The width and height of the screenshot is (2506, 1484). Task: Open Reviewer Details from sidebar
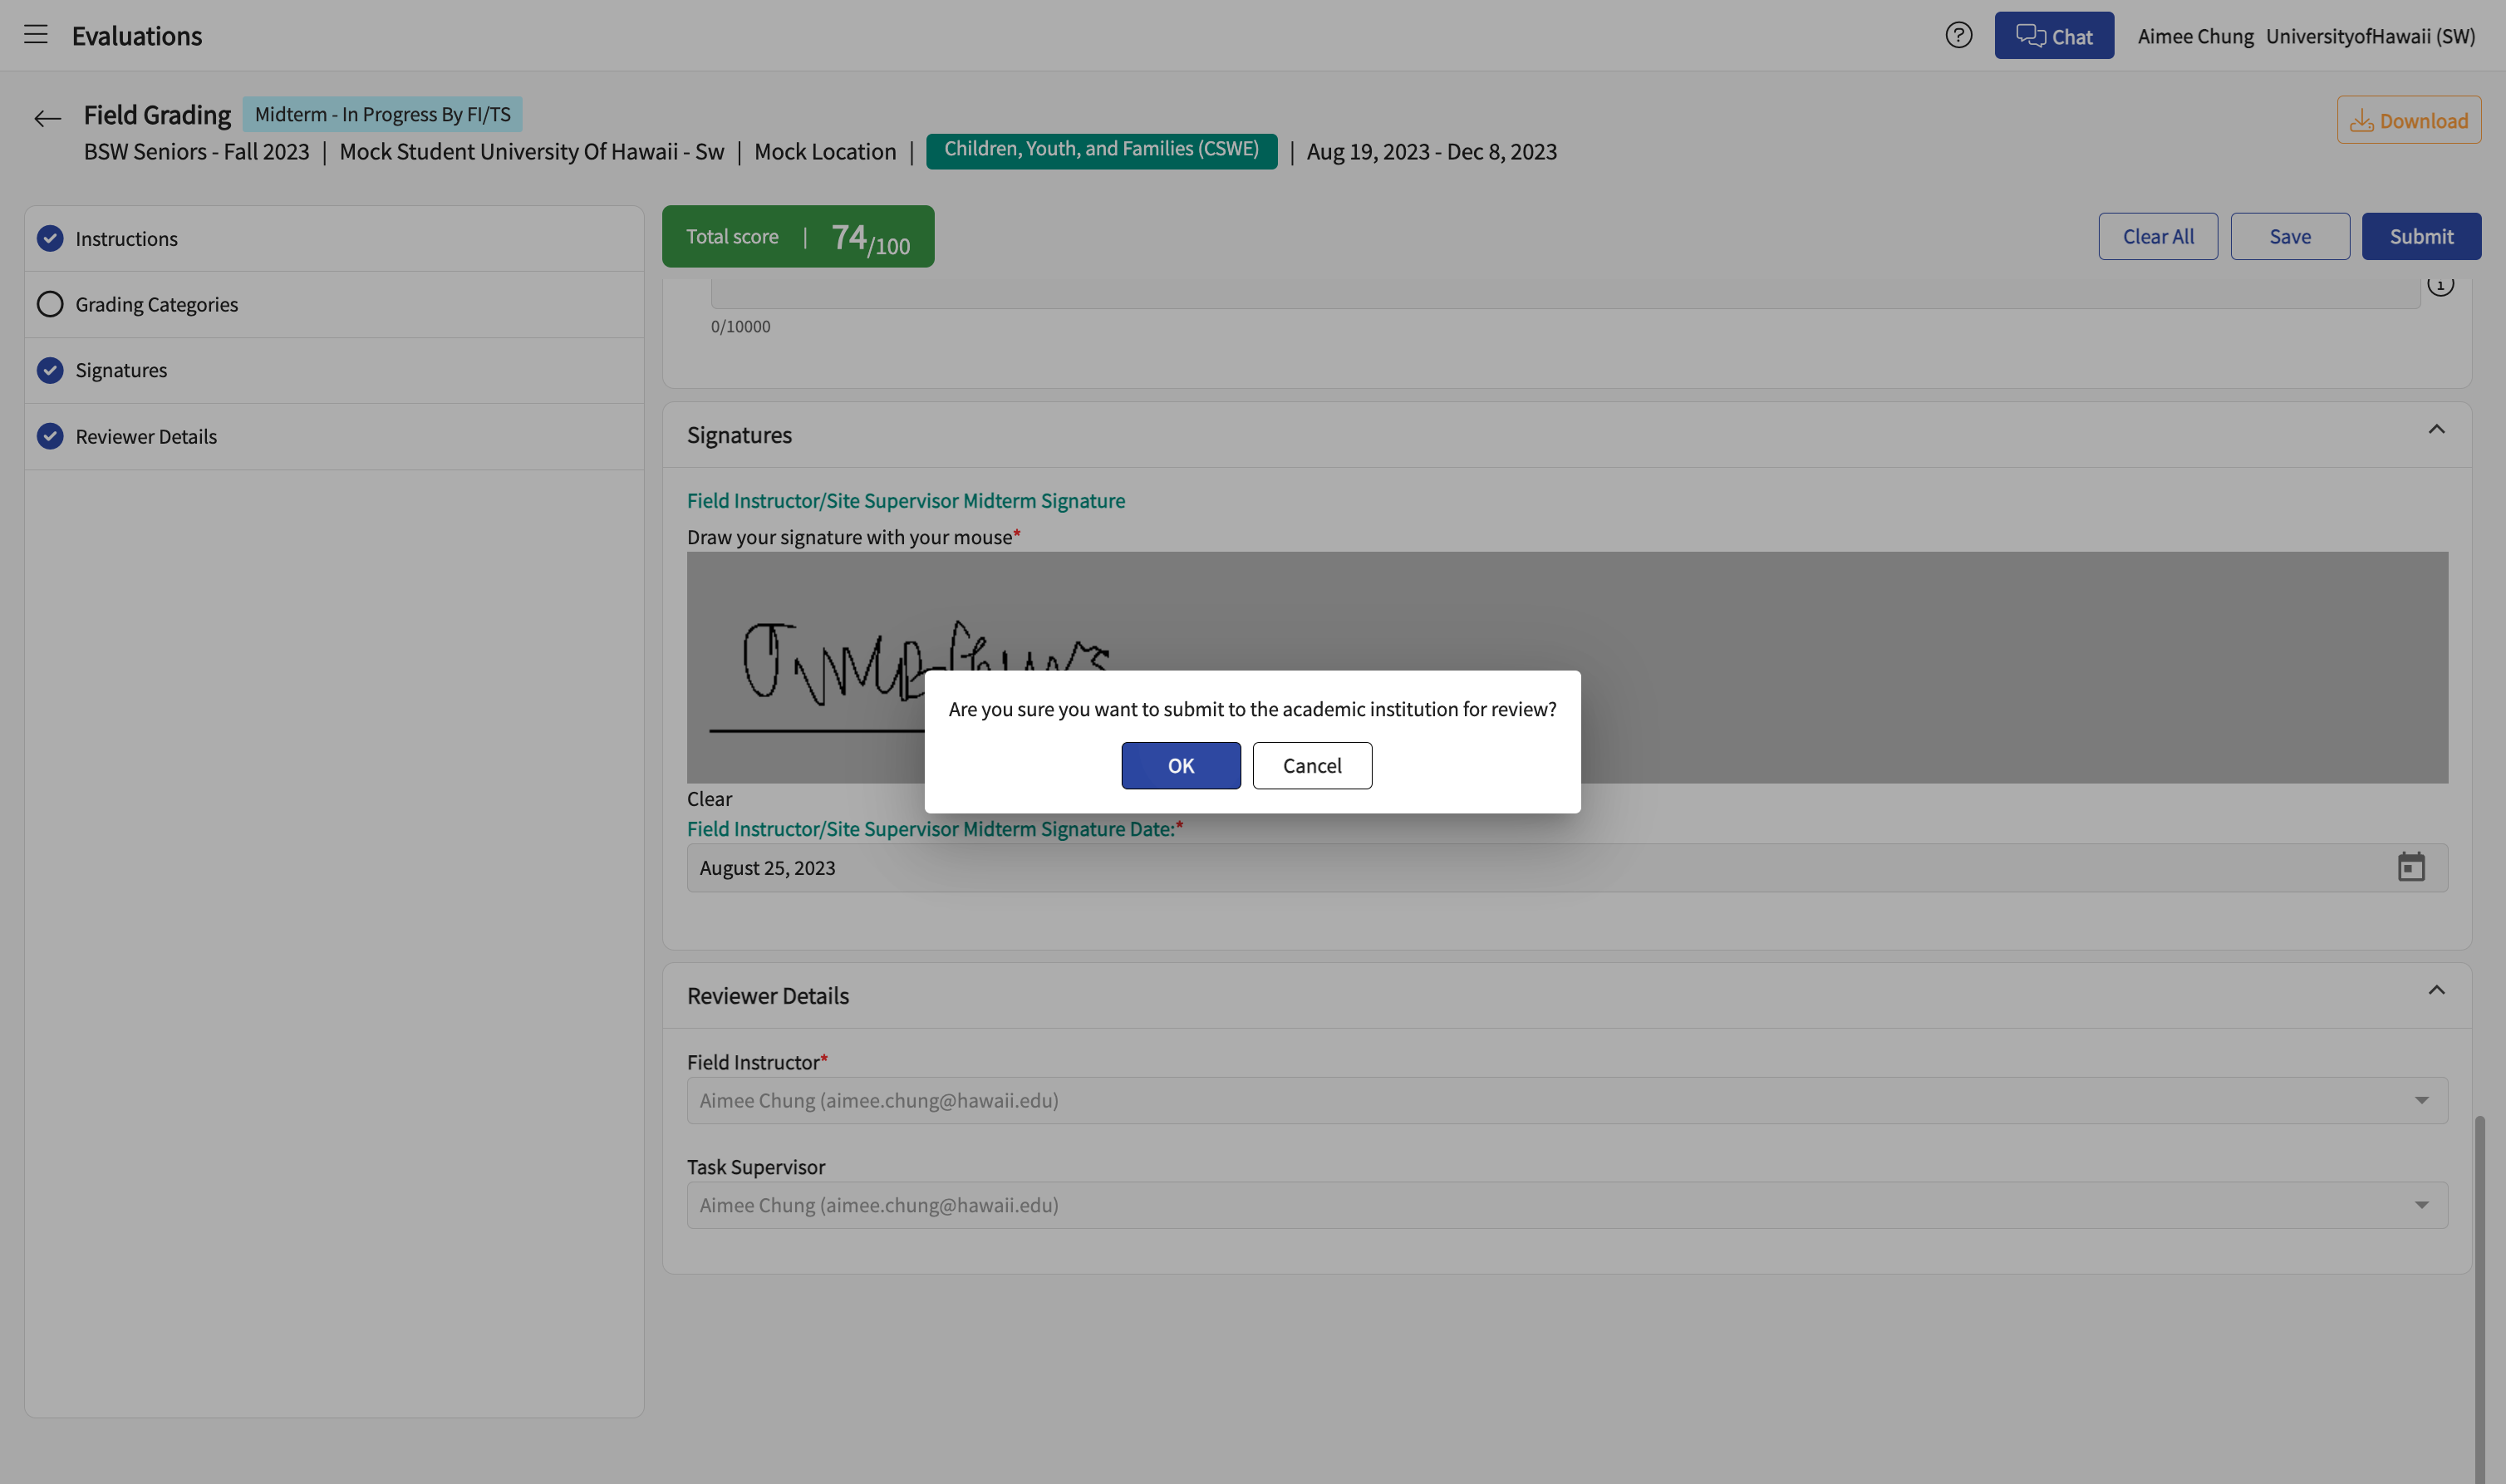[334, 436]
